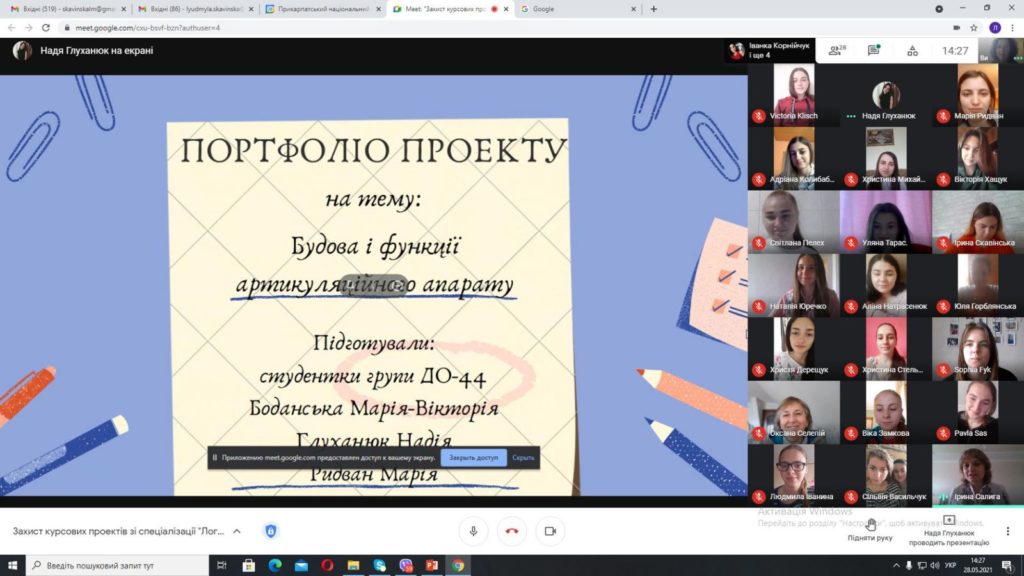
Task: Expand meeting details next to the meeting title
Action: coord(237,531)
